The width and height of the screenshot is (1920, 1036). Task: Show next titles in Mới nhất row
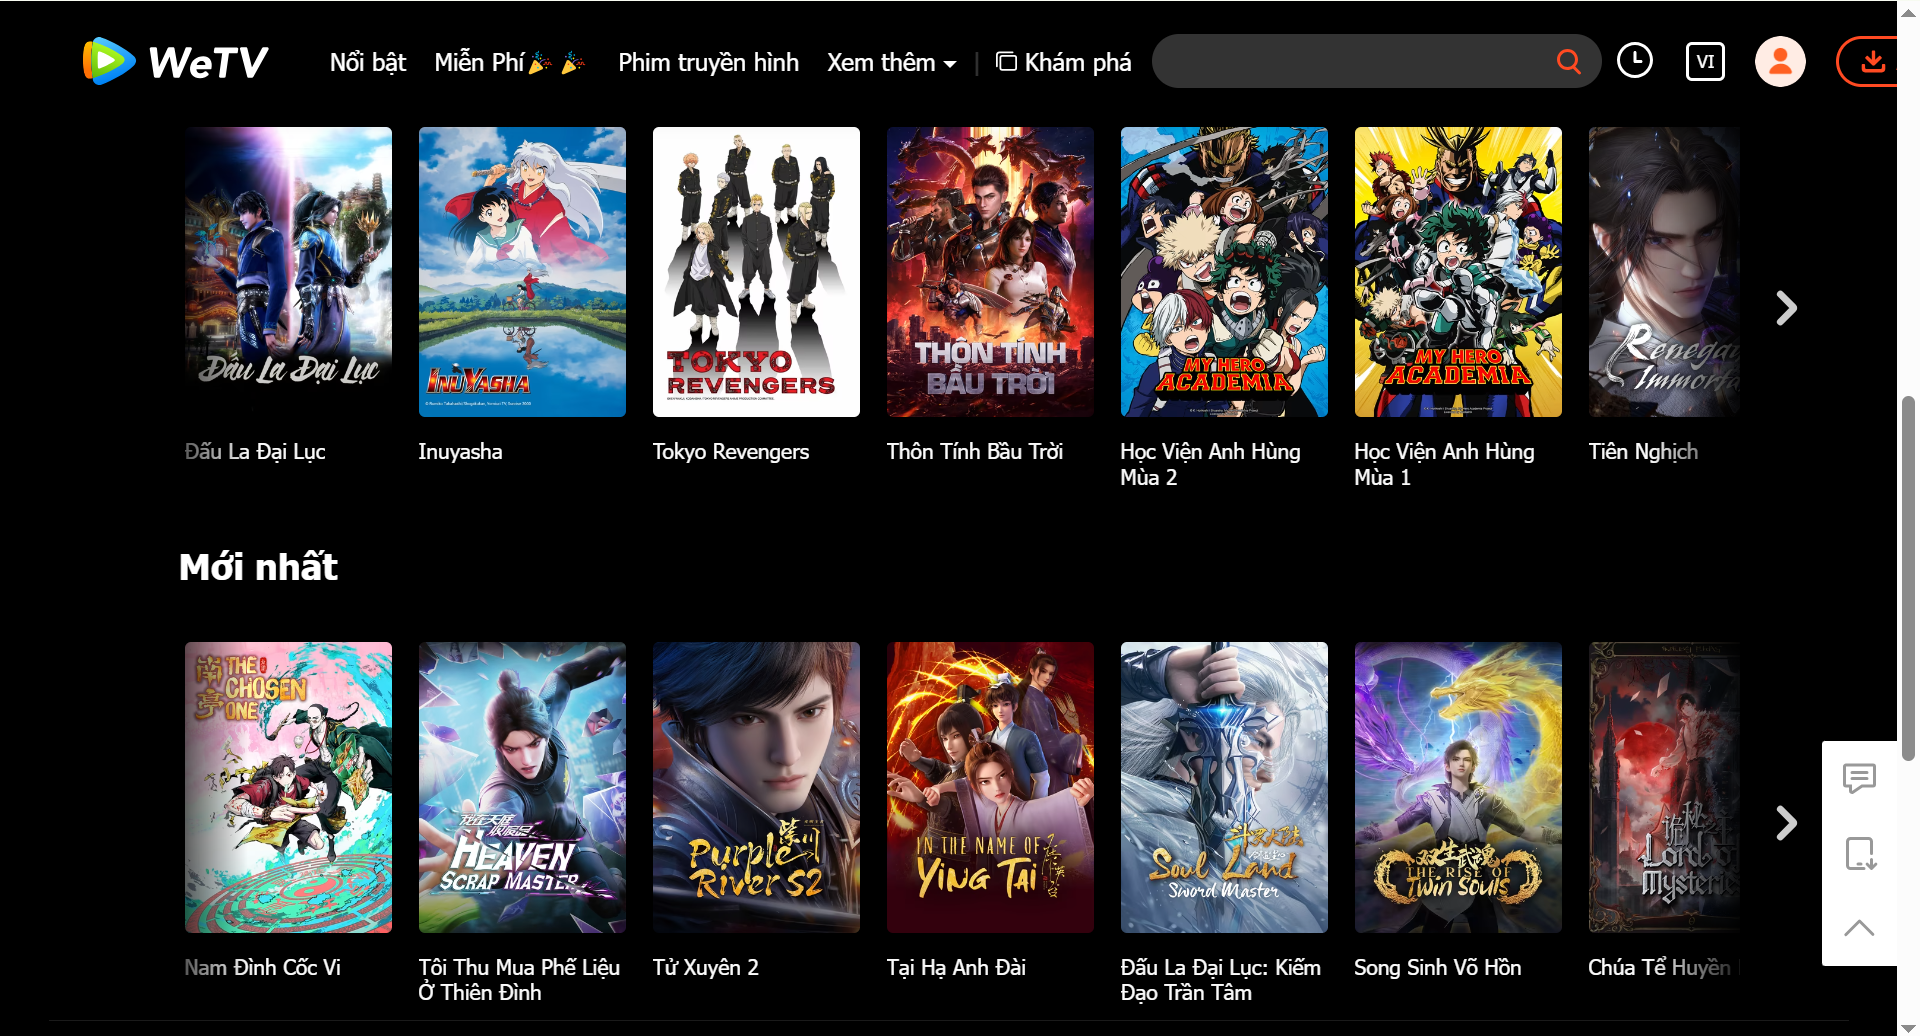click(x=1786, y=823)
